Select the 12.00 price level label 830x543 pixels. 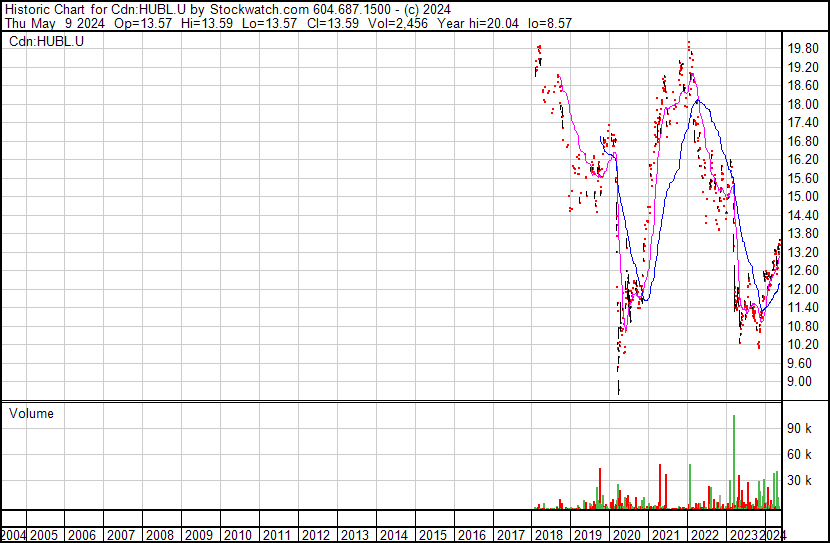coord(804,289)
